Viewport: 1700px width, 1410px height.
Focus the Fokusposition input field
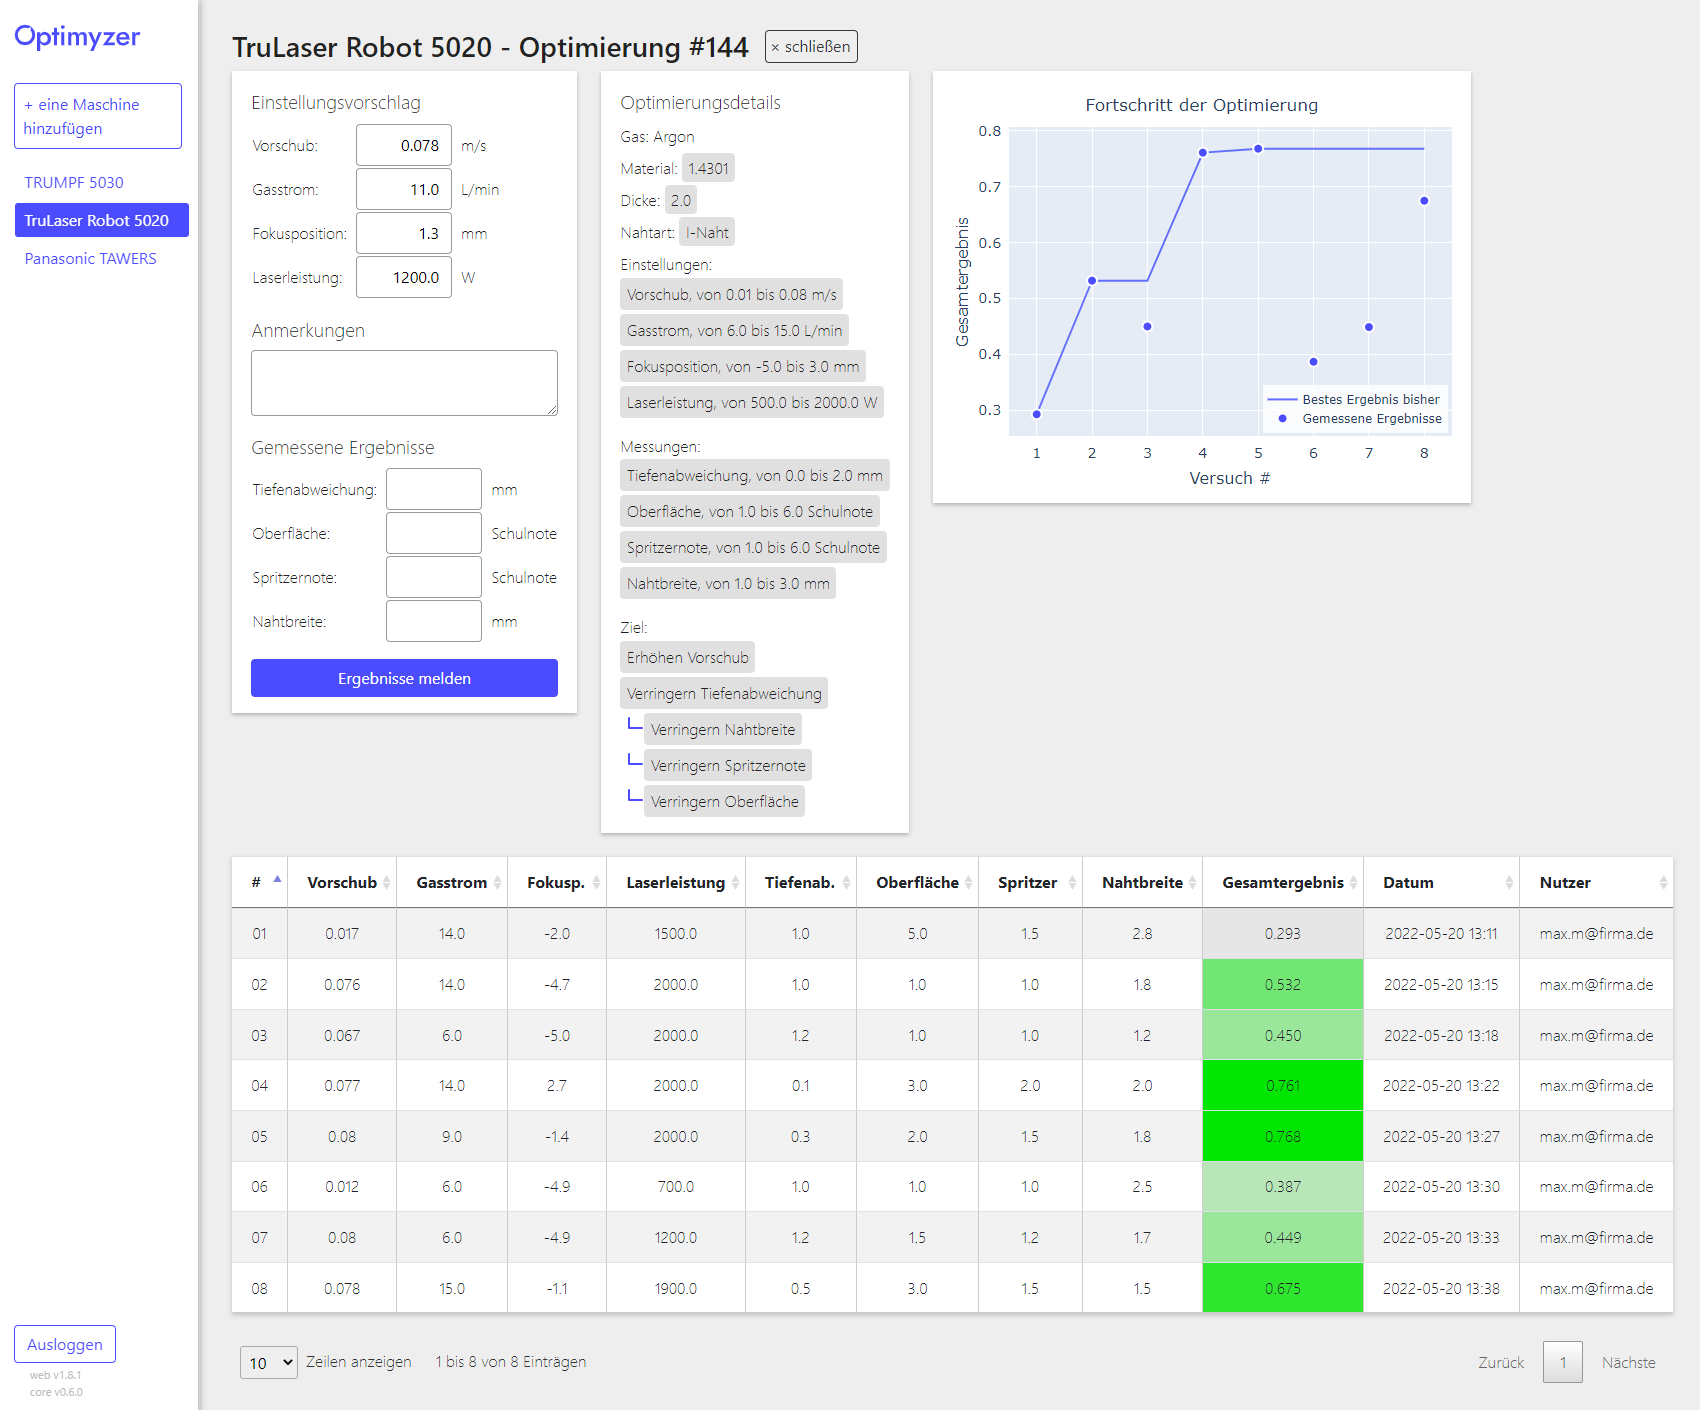point(404,233)
